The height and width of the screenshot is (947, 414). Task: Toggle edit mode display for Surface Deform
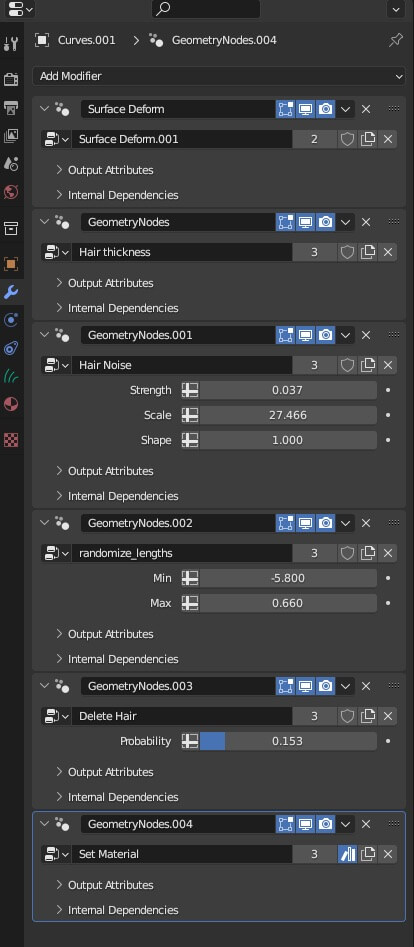click(x=285, y=109)
